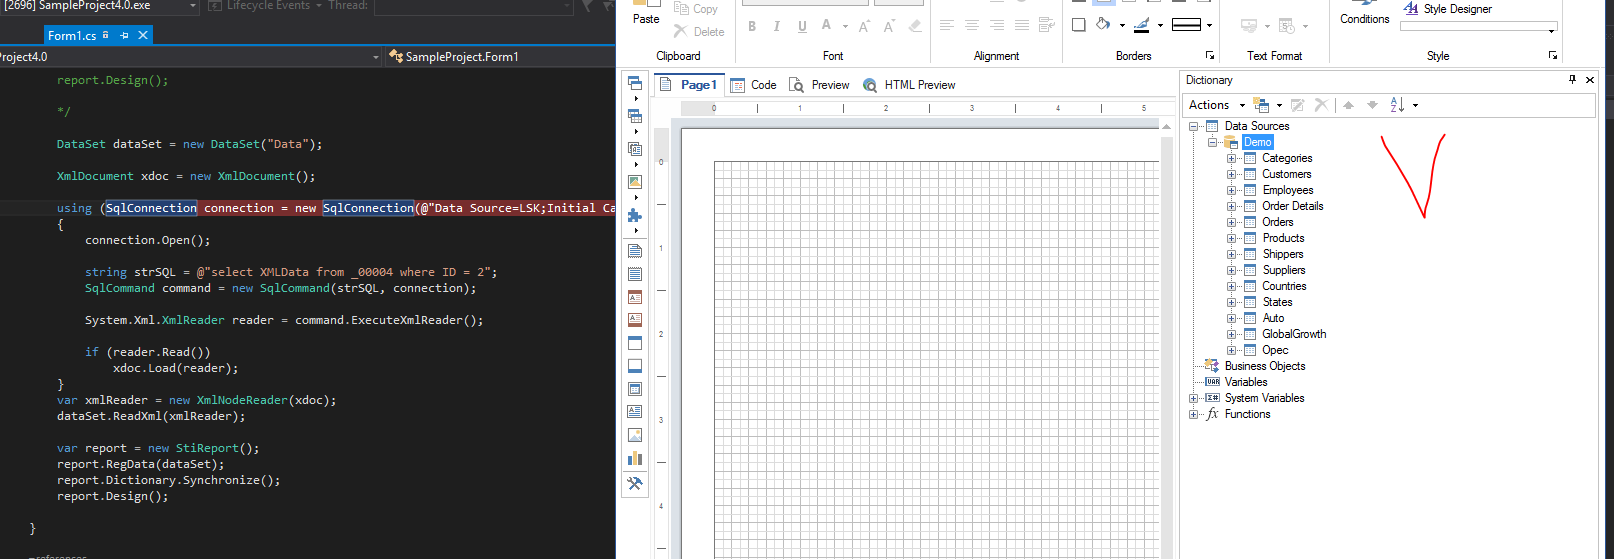The width and height of the screenshot is (1614, 559).
Task: Expand the Customers table node
Action: click(1231, 174)
